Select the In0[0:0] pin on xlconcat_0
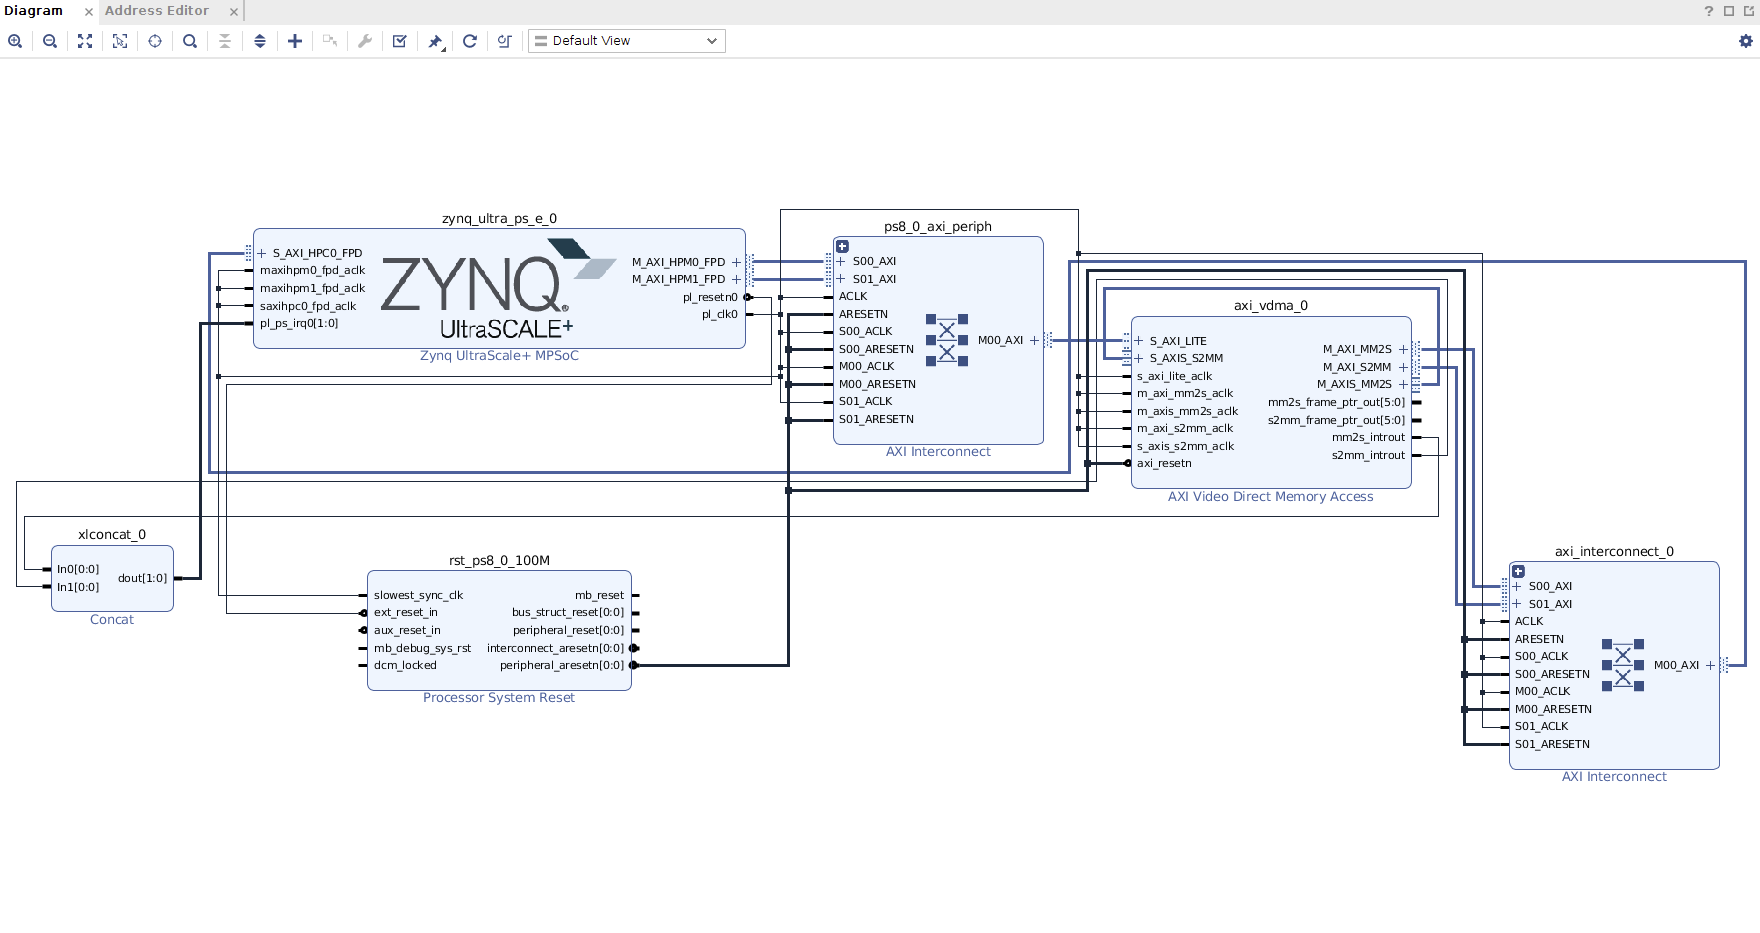 78,569
